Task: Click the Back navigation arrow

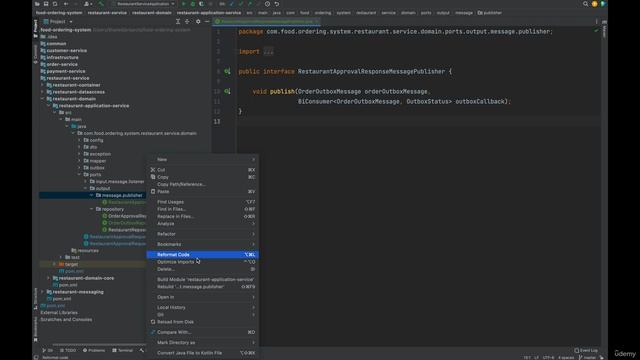Action: pos(66,4)
